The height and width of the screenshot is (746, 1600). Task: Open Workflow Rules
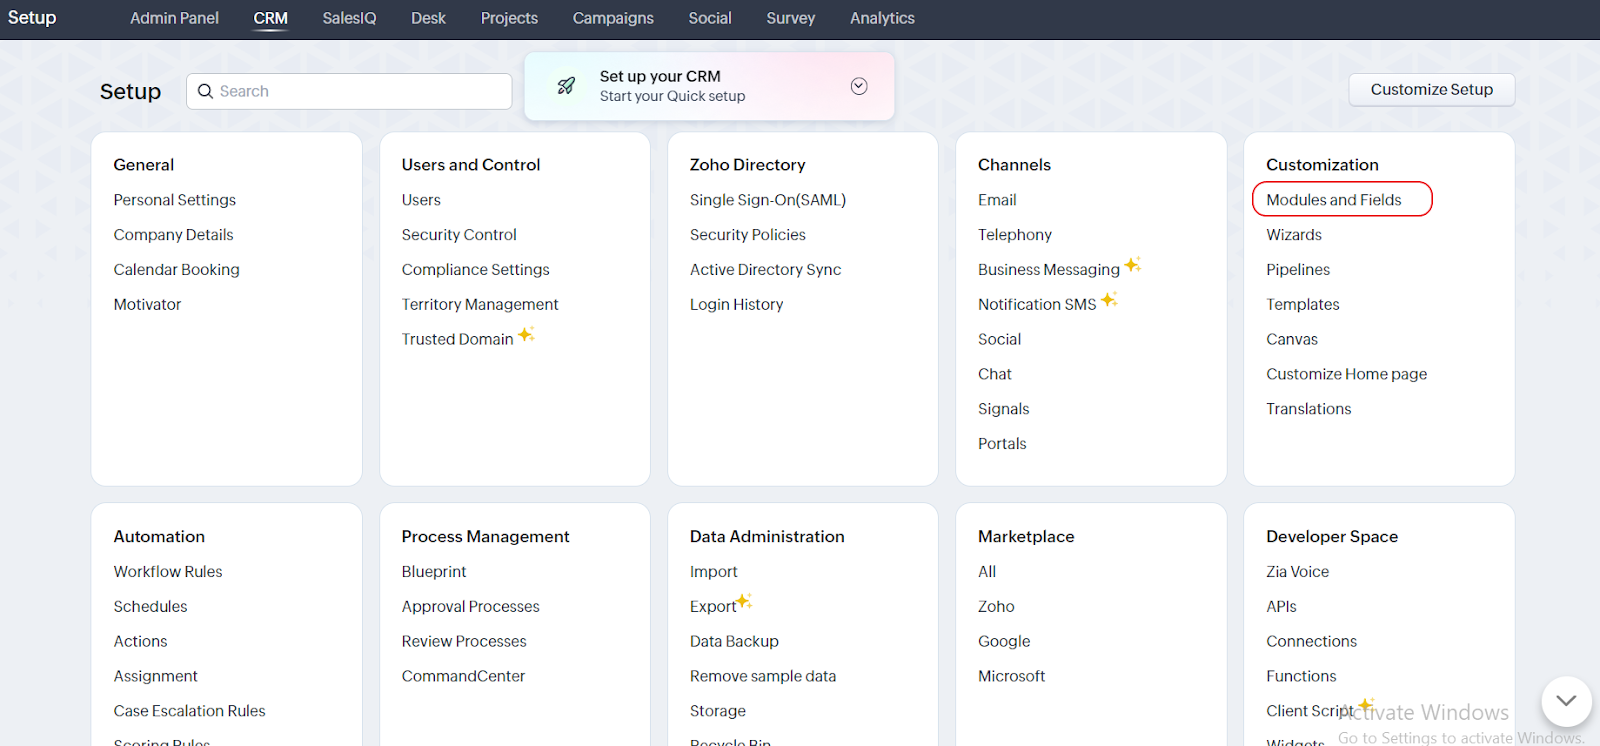pyautogui.click(x=168, y=572)
